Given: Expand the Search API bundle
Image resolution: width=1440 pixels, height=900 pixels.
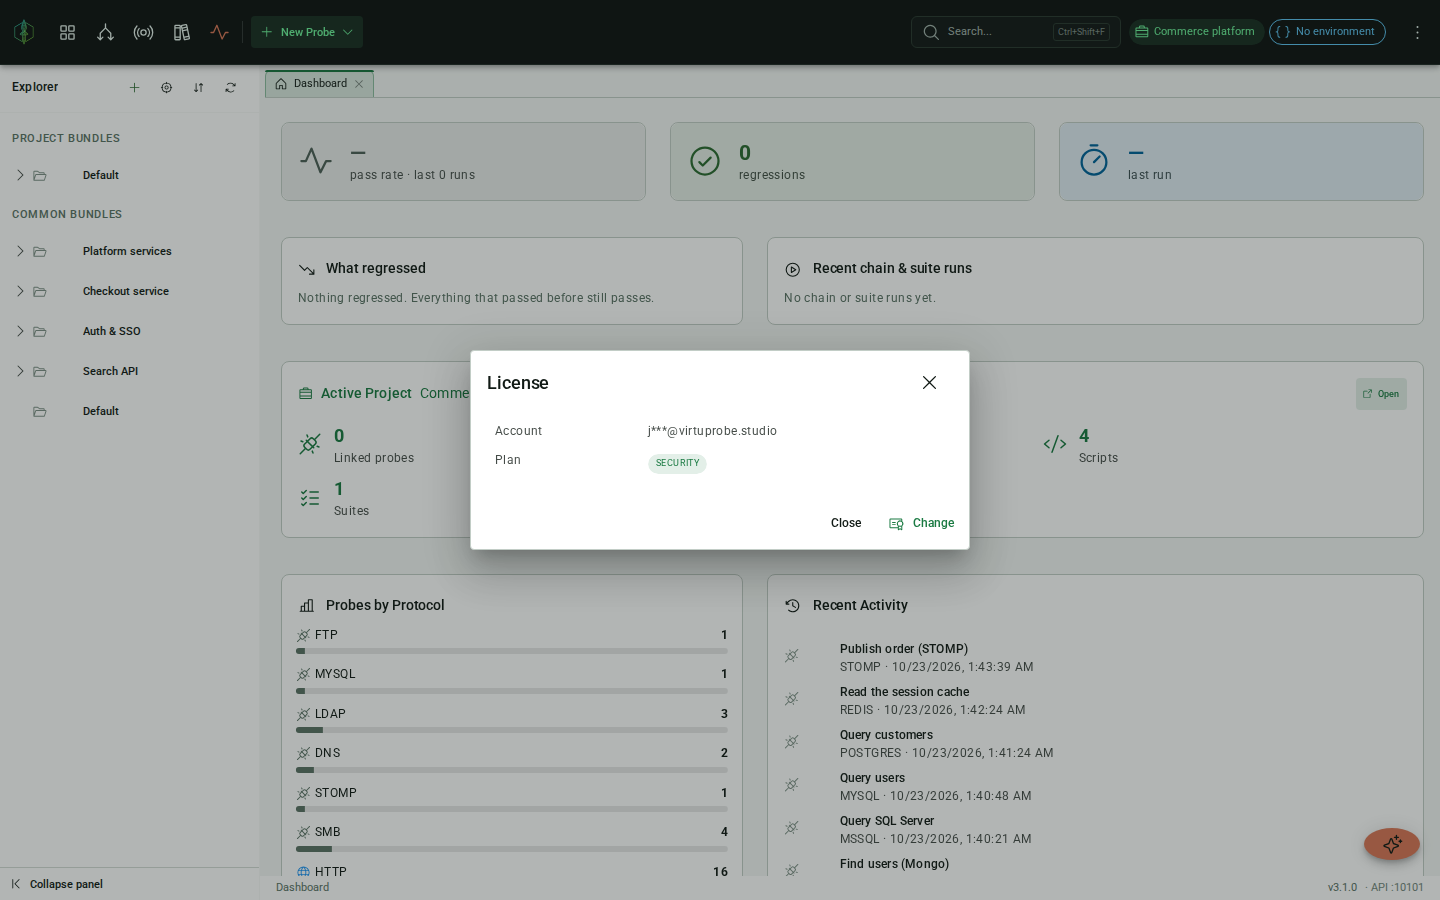Looking at the screenshot, I should pos(20,371).
